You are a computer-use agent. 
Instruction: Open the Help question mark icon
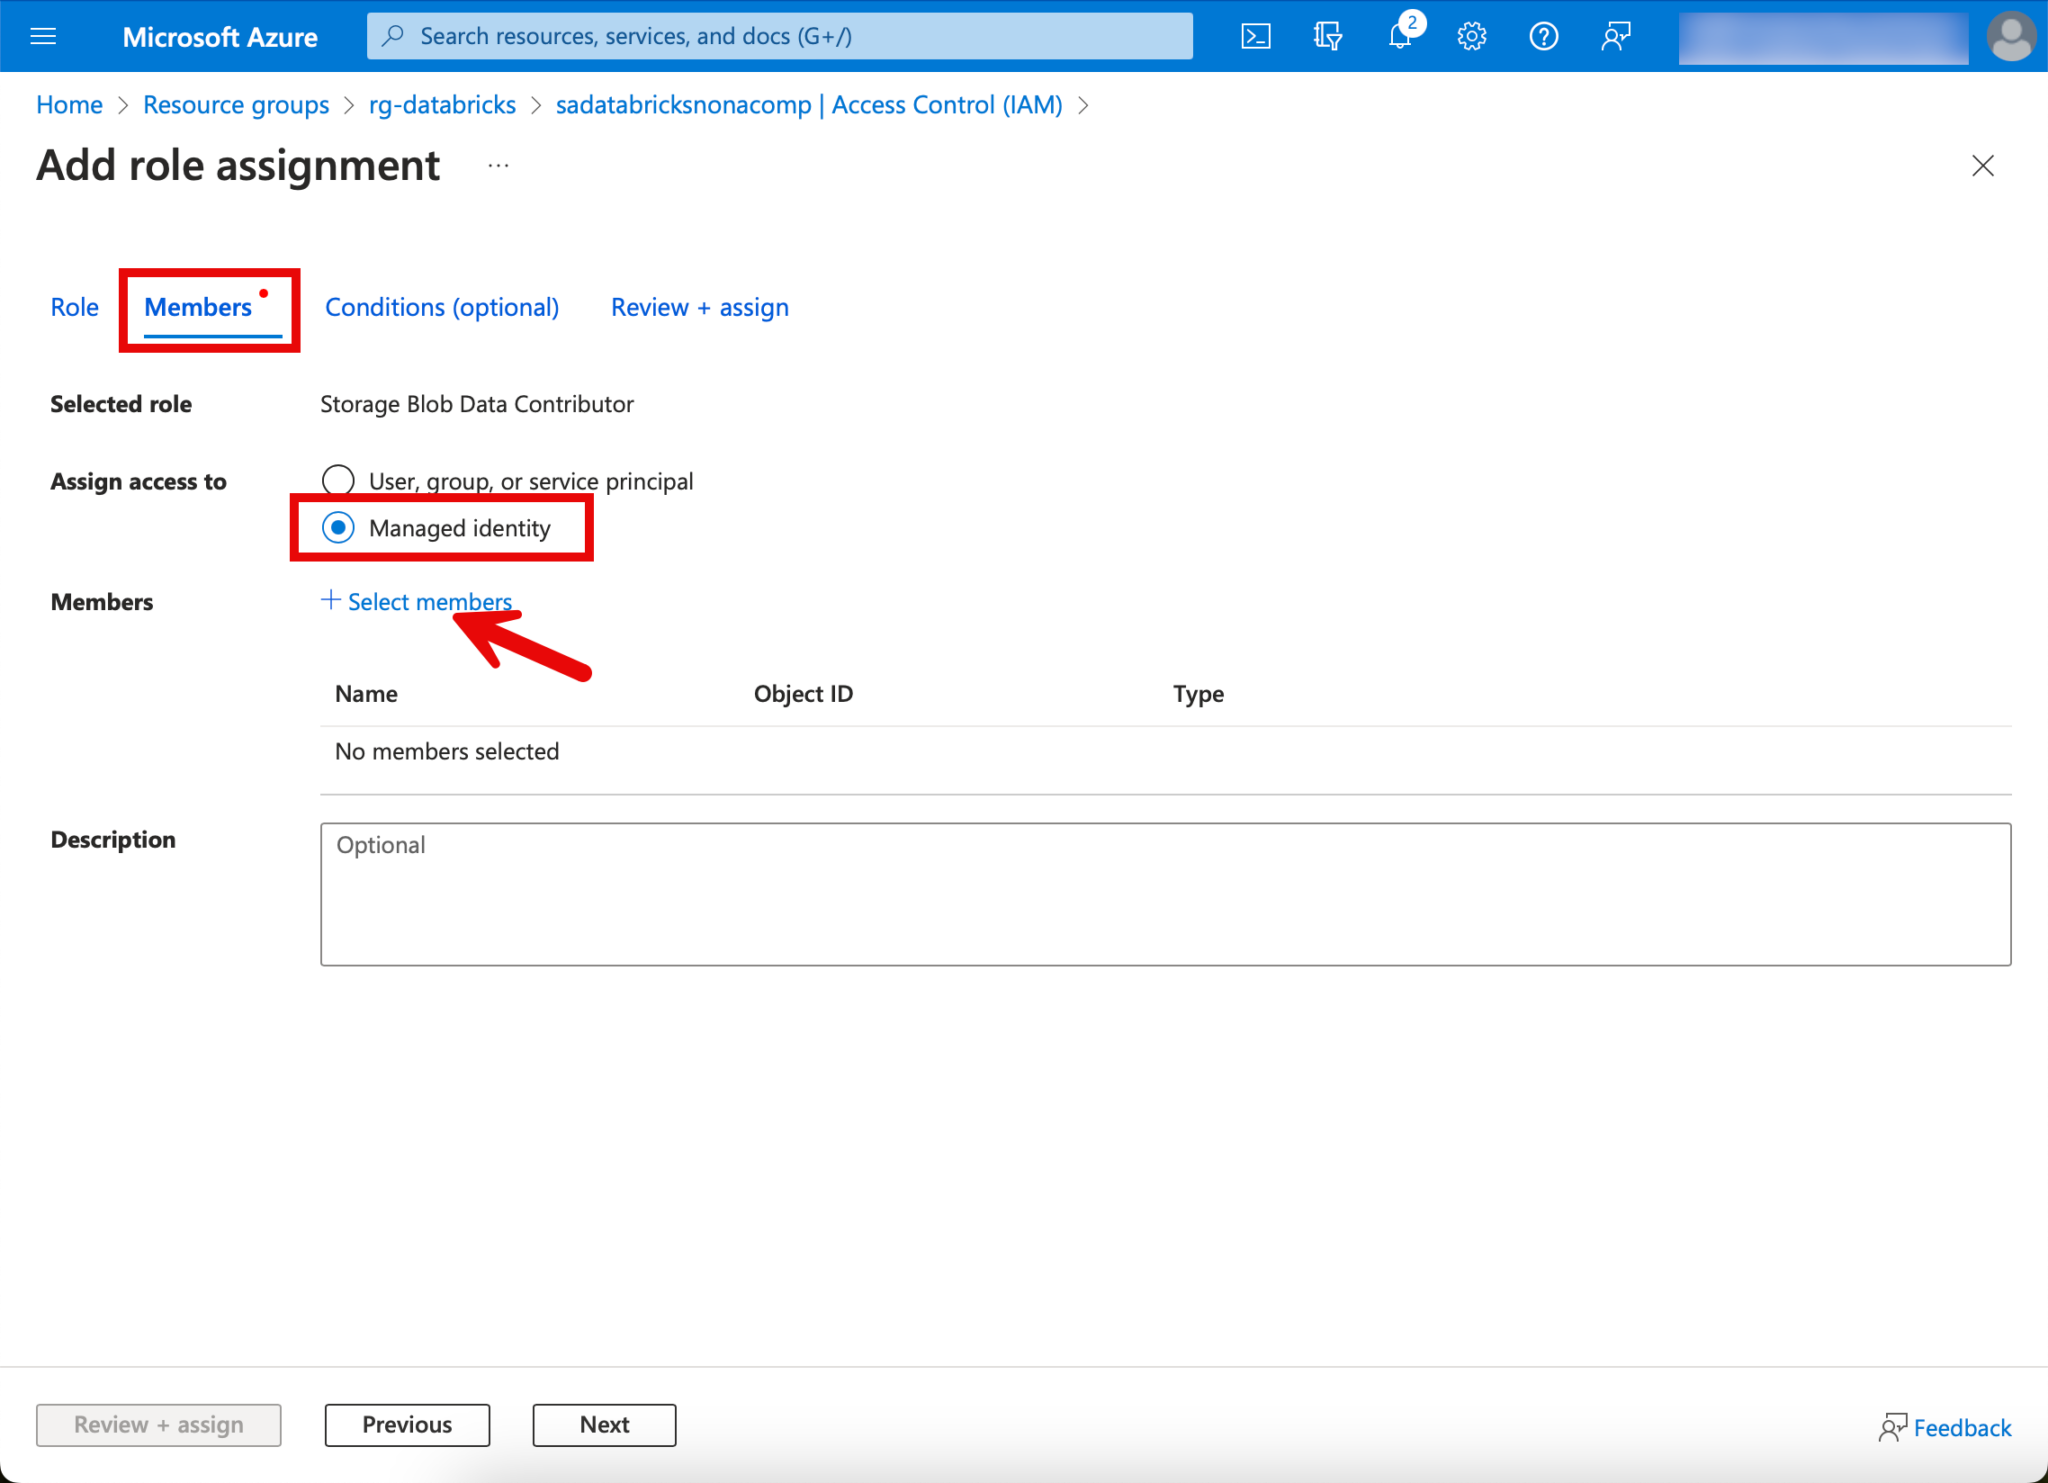pos(1543,37)
